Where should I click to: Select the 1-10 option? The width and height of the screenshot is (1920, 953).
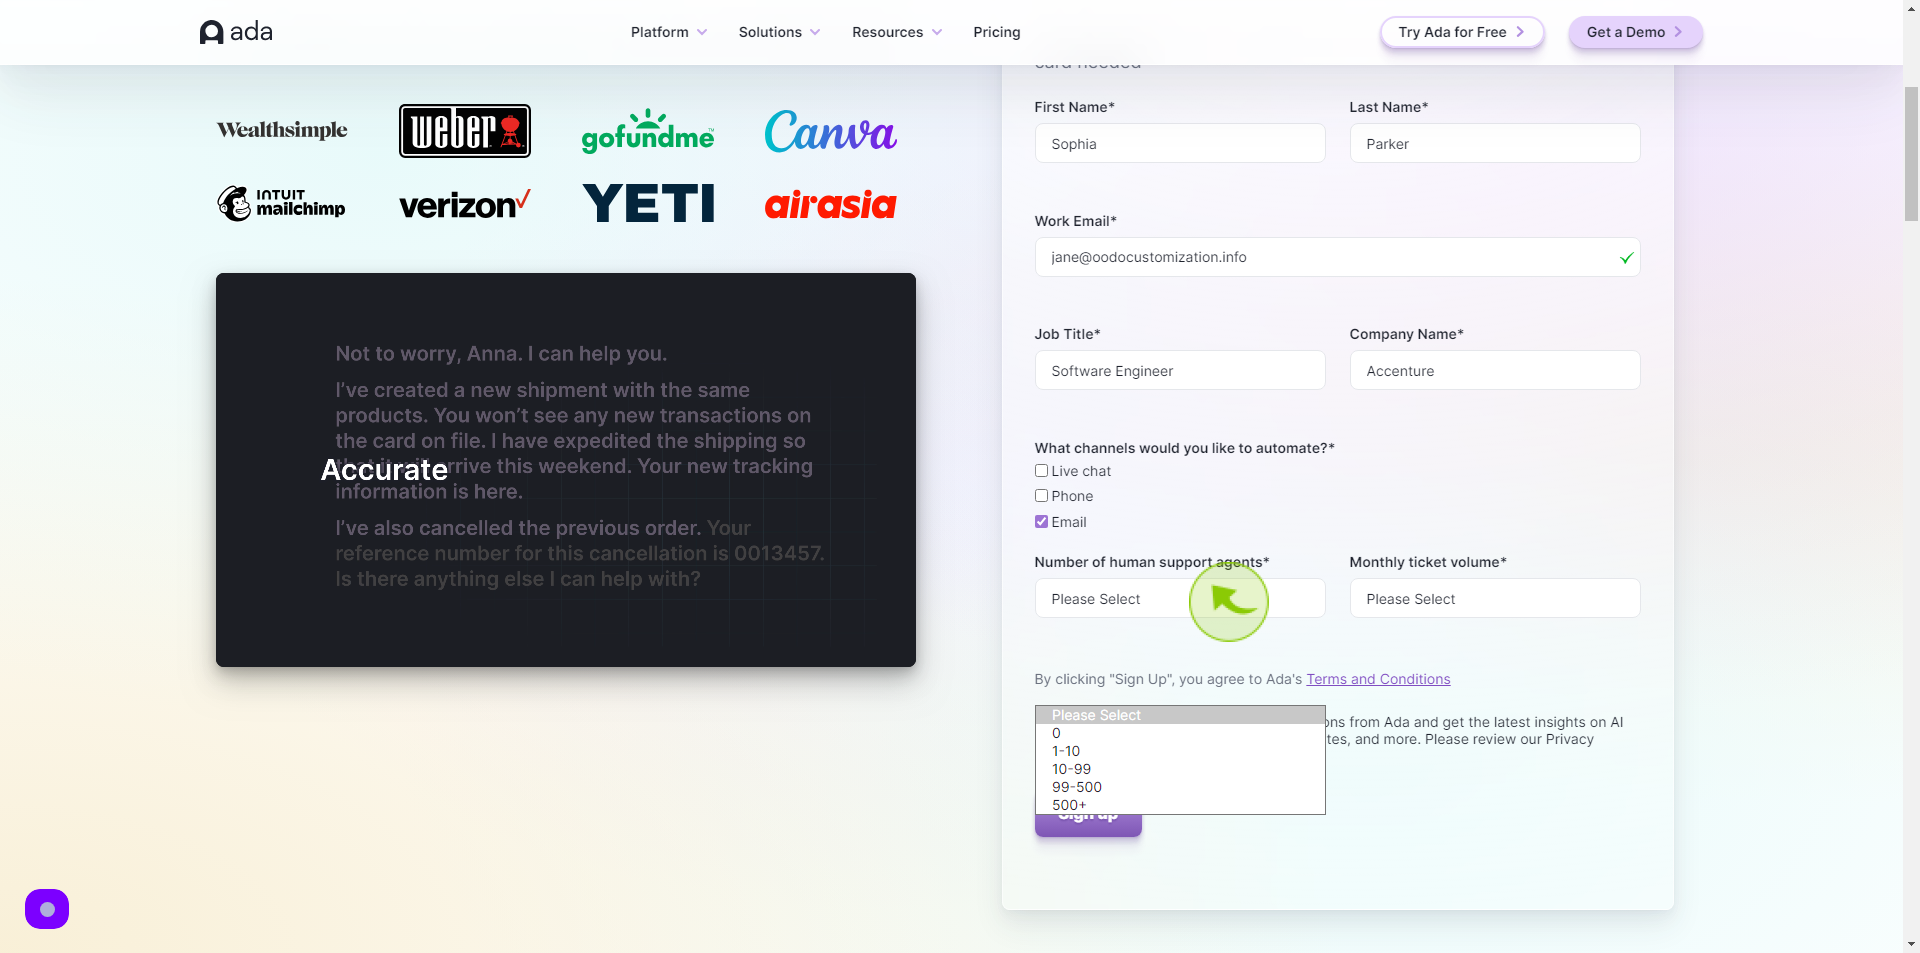pos(1180,751)
